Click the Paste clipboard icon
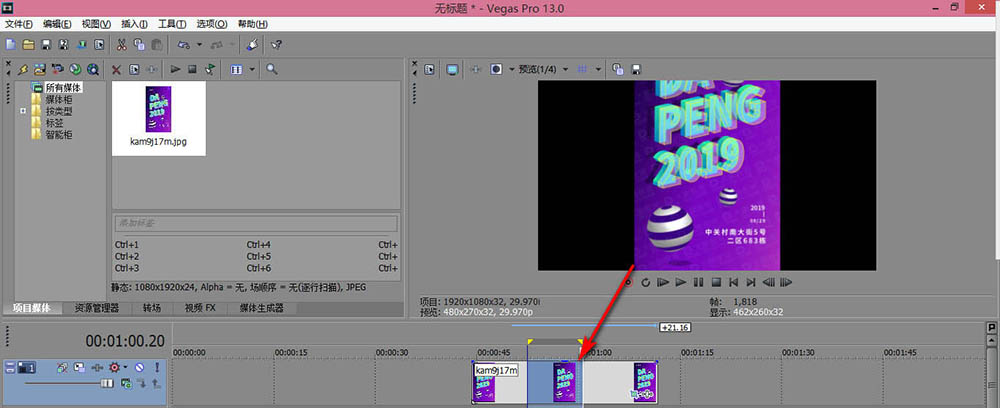Viewport: 1000px width, 408px height. pos(157,45)
